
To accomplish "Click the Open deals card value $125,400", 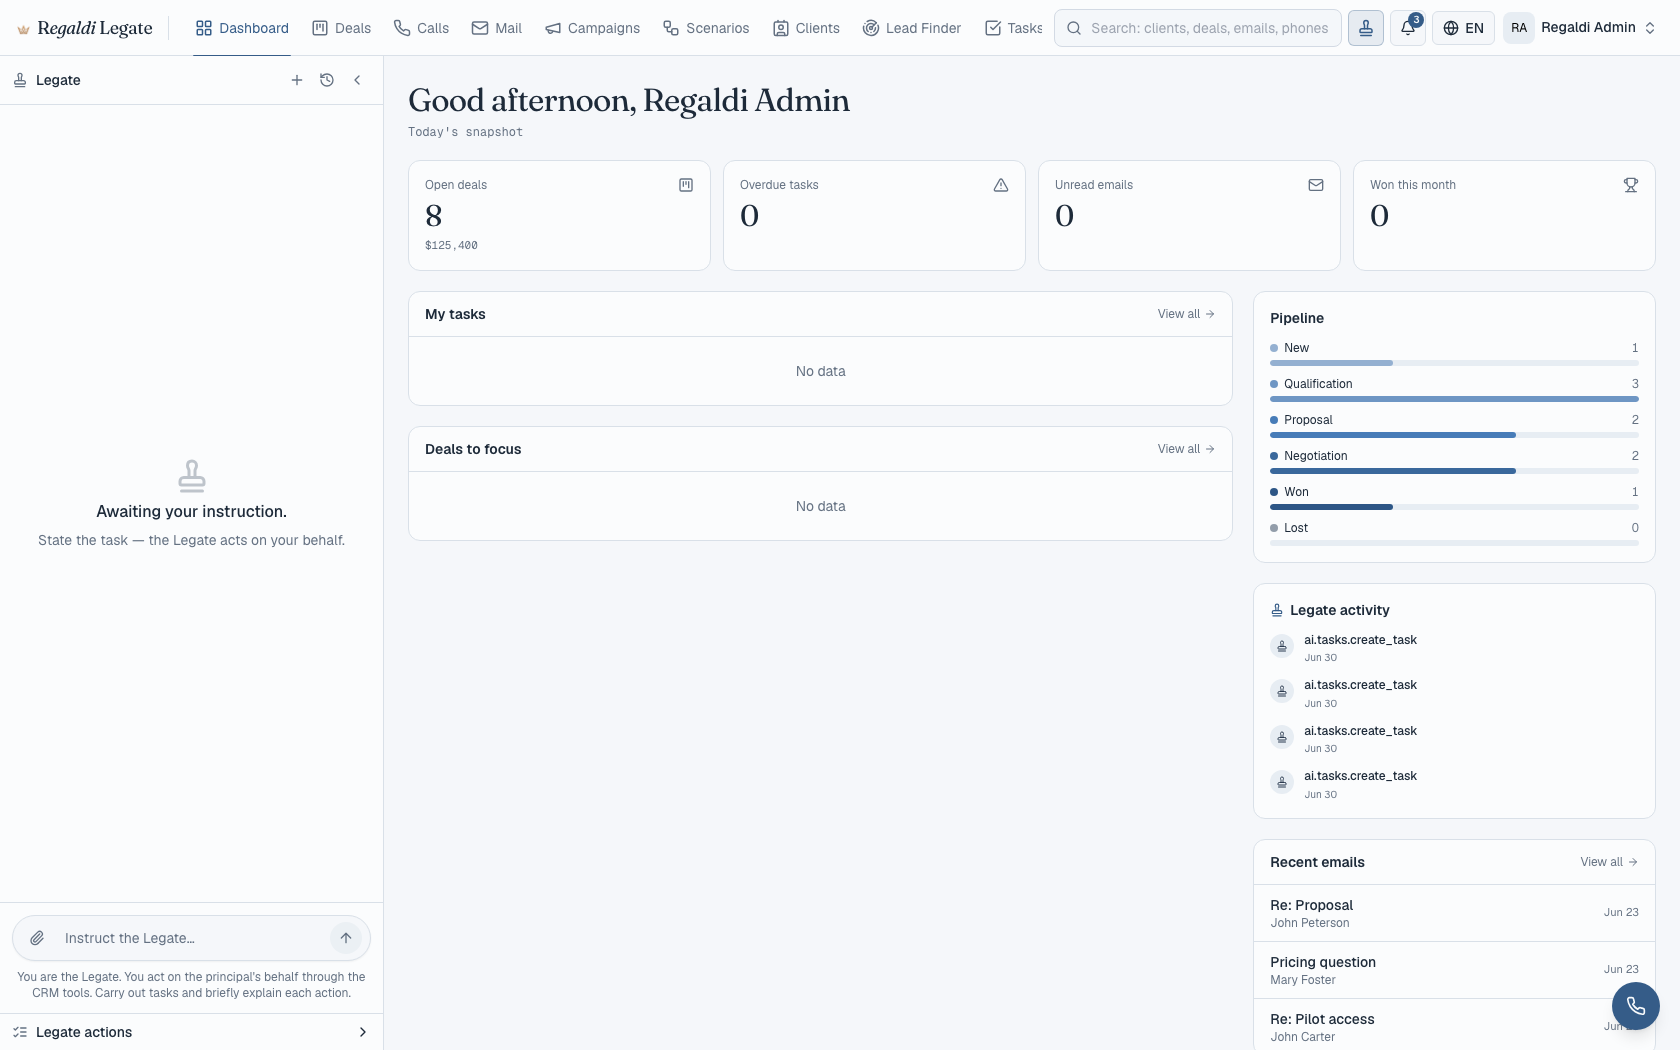I will pyautogui.click(x=451, y=245).
